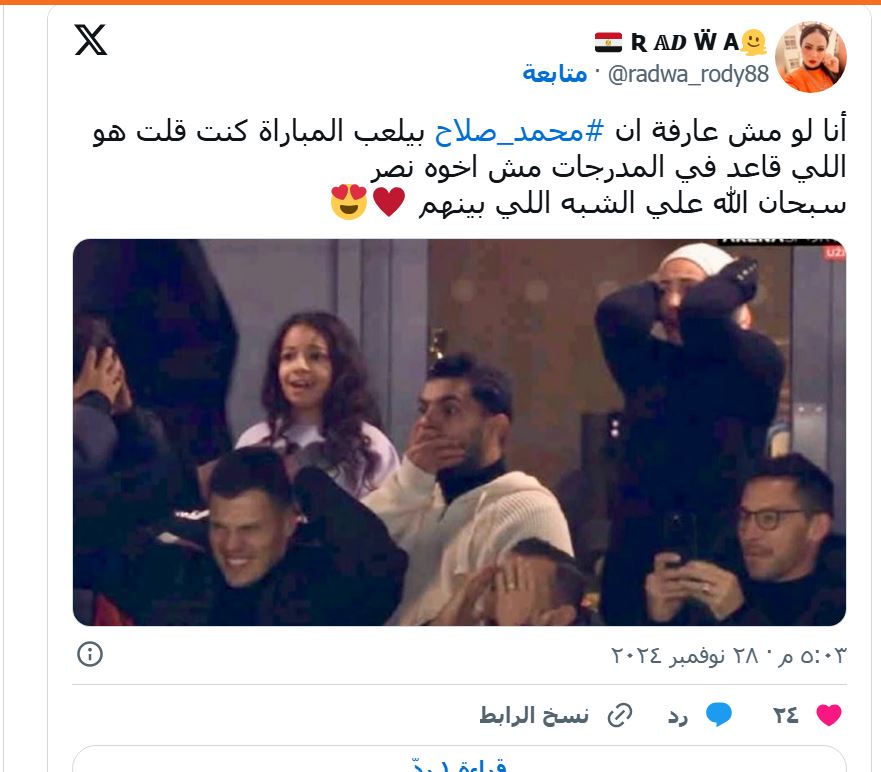This screenshot has width=881, height=772.
Task: Click the copy link chain icon
Action: (x=620, y=715)
